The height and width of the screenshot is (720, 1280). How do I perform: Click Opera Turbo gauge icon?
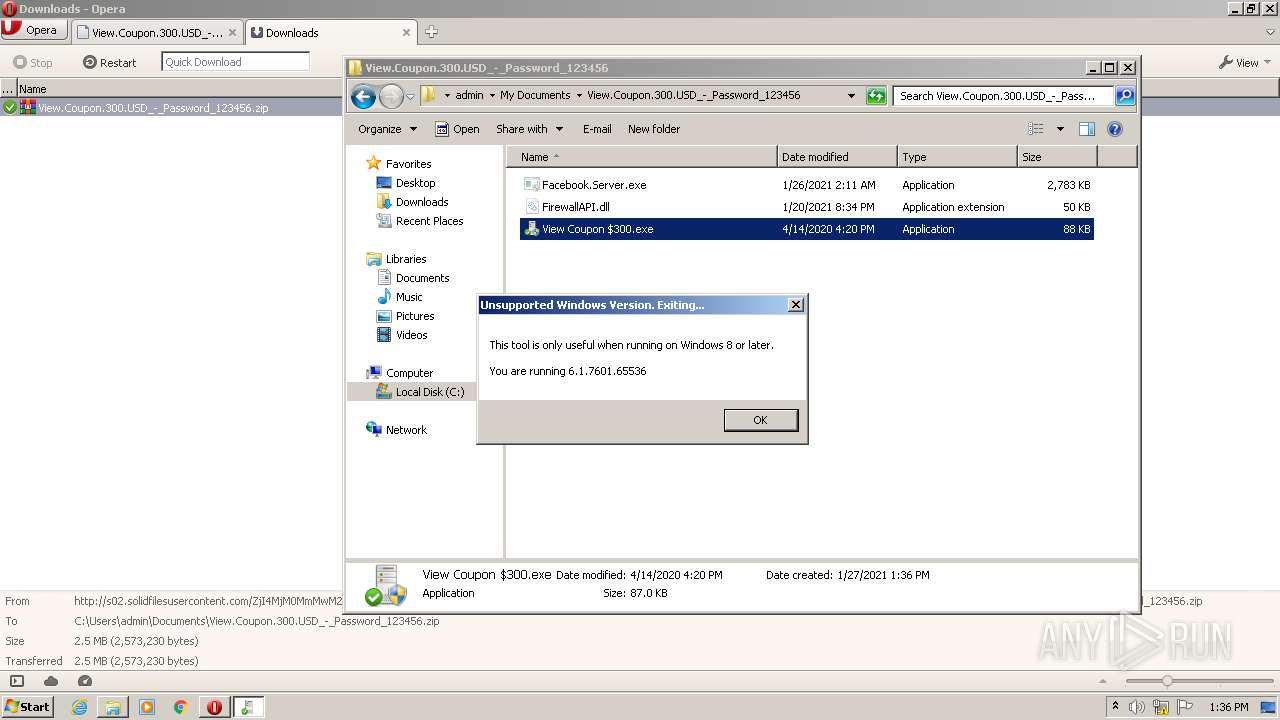85,681
